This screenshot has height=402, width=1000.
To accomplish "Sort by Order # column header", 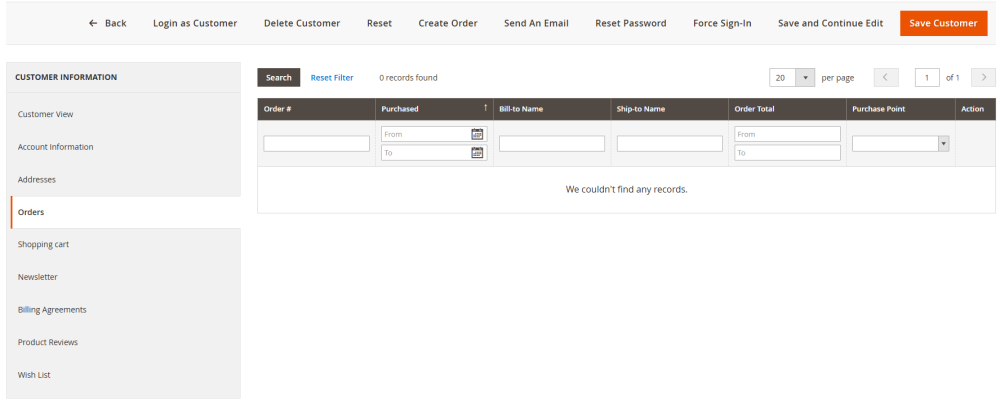I will [316, 109].
